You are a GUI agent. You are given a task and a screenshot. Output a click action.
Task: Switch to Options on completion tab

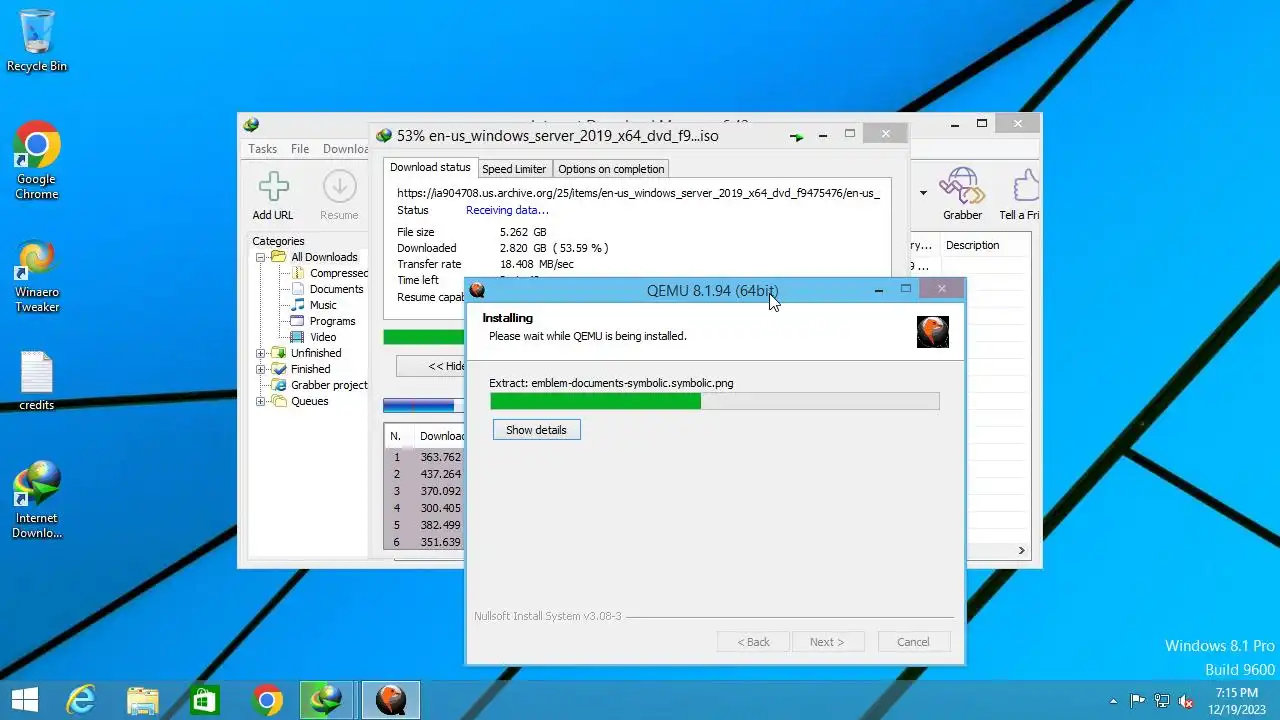pos(611,169)
